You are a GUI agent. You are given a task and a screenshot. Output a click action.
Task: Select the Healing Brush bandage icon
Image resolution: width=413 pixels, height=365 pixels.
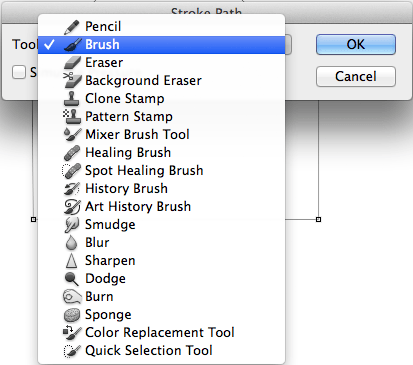tap(72, 152)
